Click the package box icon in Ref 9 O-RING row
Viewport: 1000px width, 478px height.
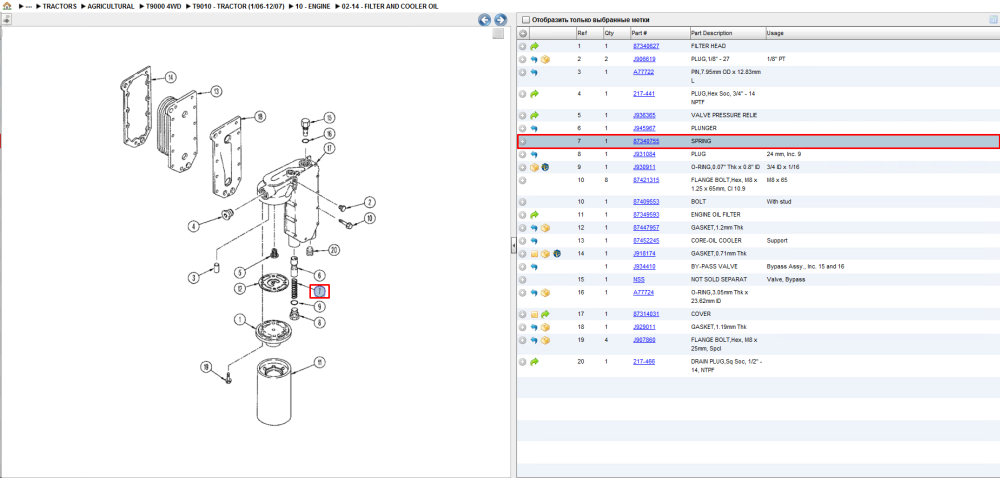tap(534, 167)
